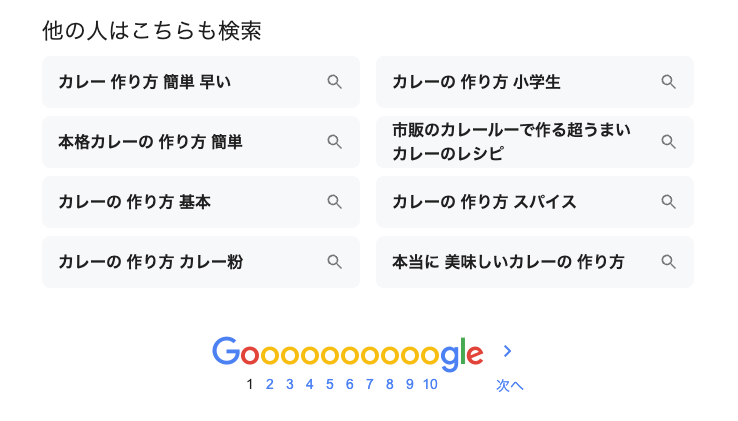This screenshot has height=421, width=738.
Task: Click search icon beside カレー 作り方 簡単 早い
Action: (x=335, y=82)
